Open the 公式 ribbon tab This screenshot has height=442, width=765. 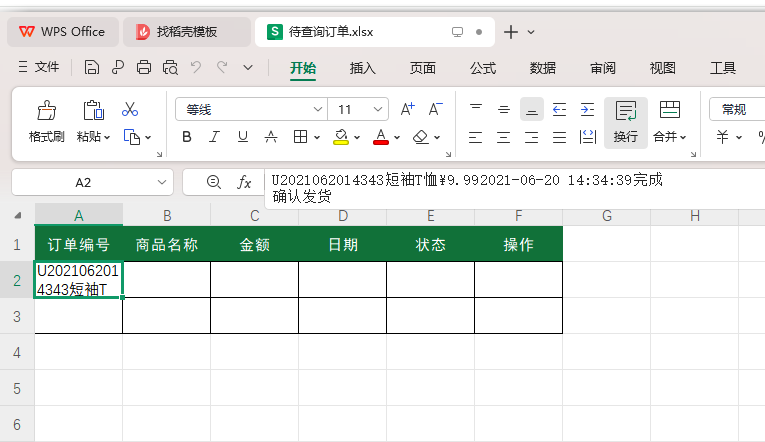483,68
